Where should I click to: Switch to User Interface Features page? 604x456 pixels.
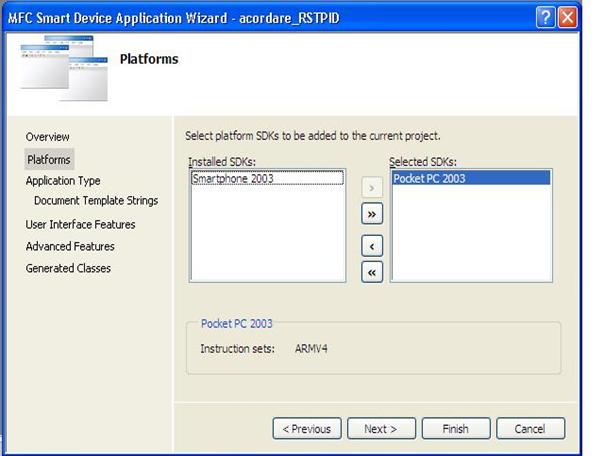81,224
